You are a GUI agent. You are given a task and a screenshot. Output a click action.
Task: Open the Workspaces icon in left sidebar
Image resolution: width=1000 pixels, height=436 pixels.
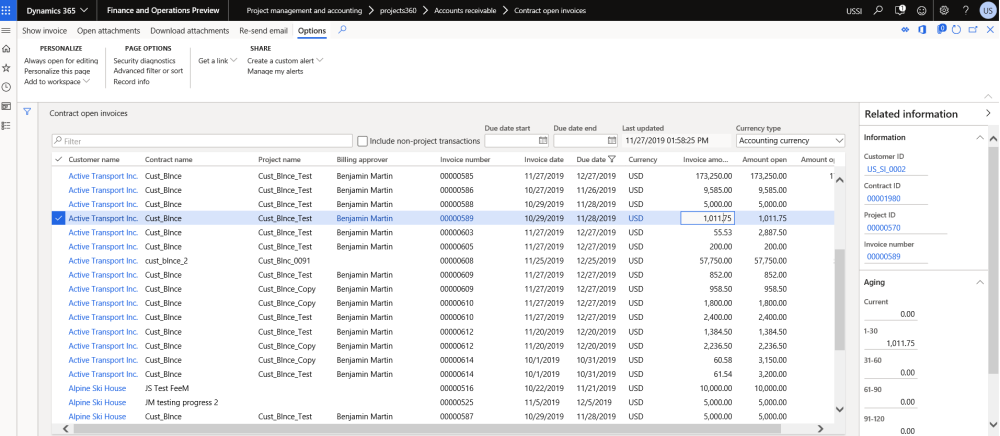click(6, 106)
